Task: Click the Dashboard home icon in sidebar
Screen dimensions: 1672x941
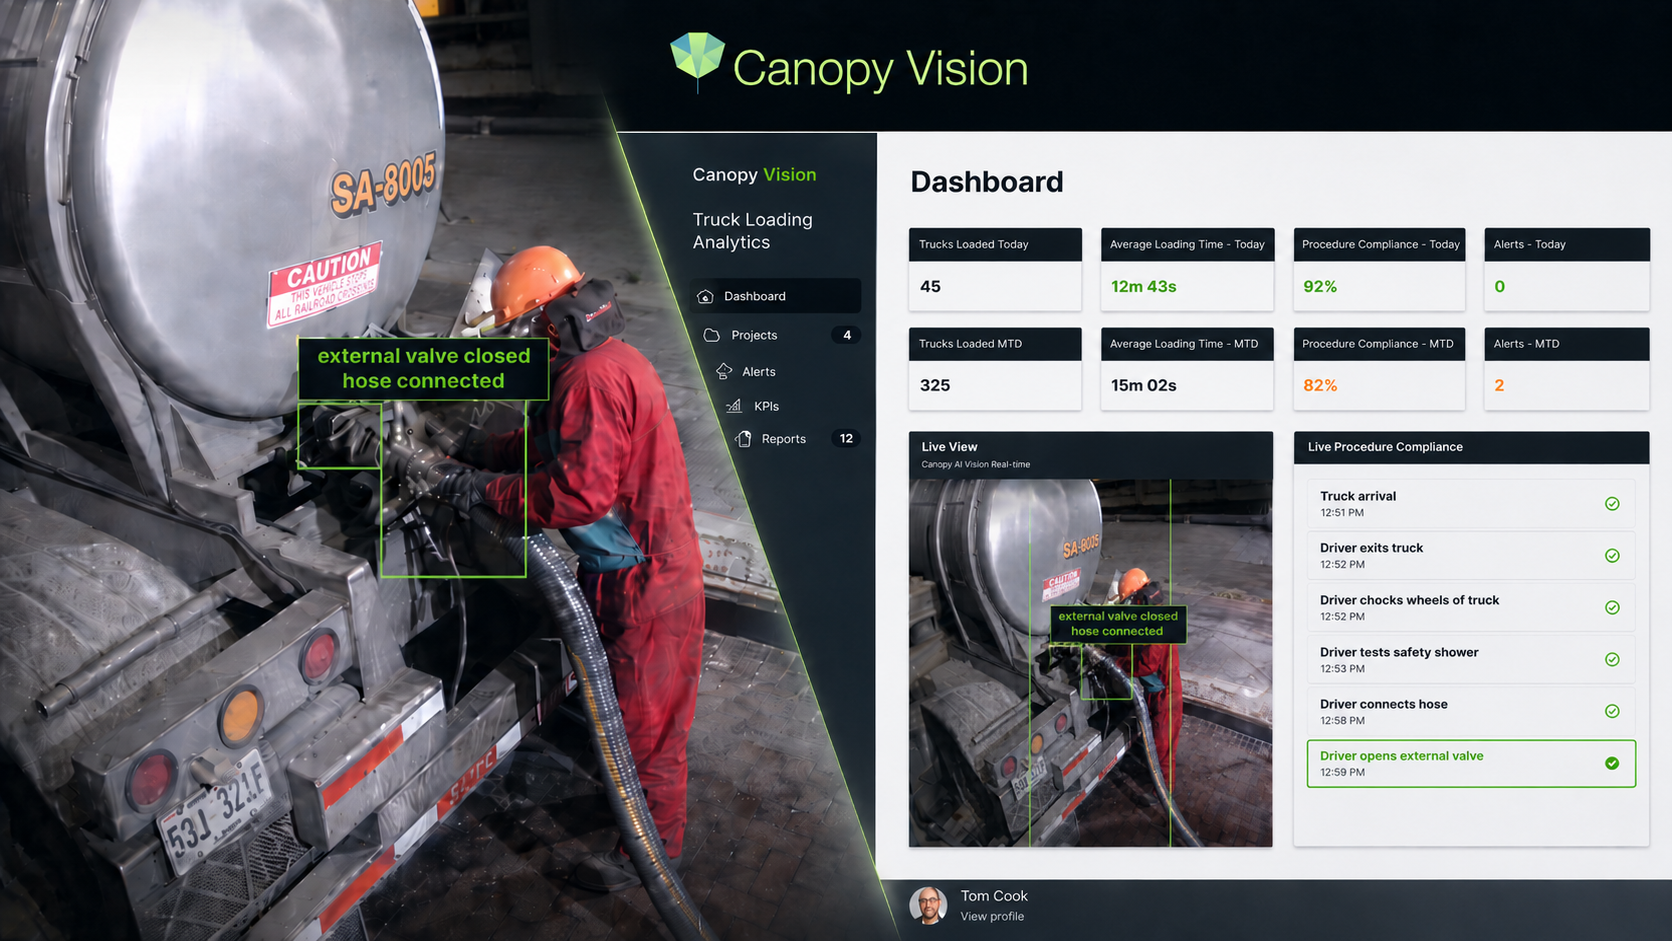Action: pyautogui.click(x=705, y=297)
